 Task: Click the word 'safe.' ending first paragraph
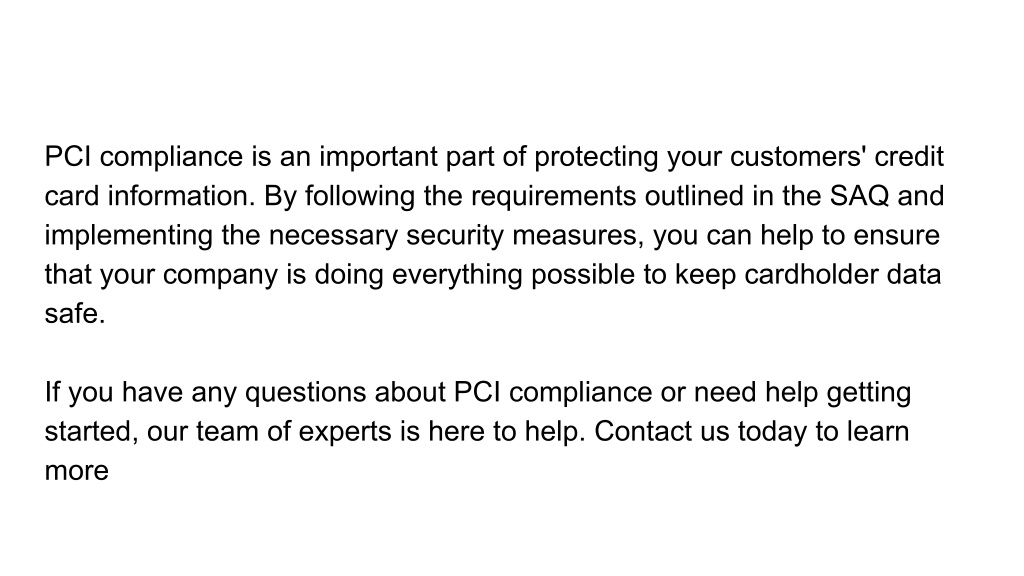pyautogui.click(x=75, y=313)
